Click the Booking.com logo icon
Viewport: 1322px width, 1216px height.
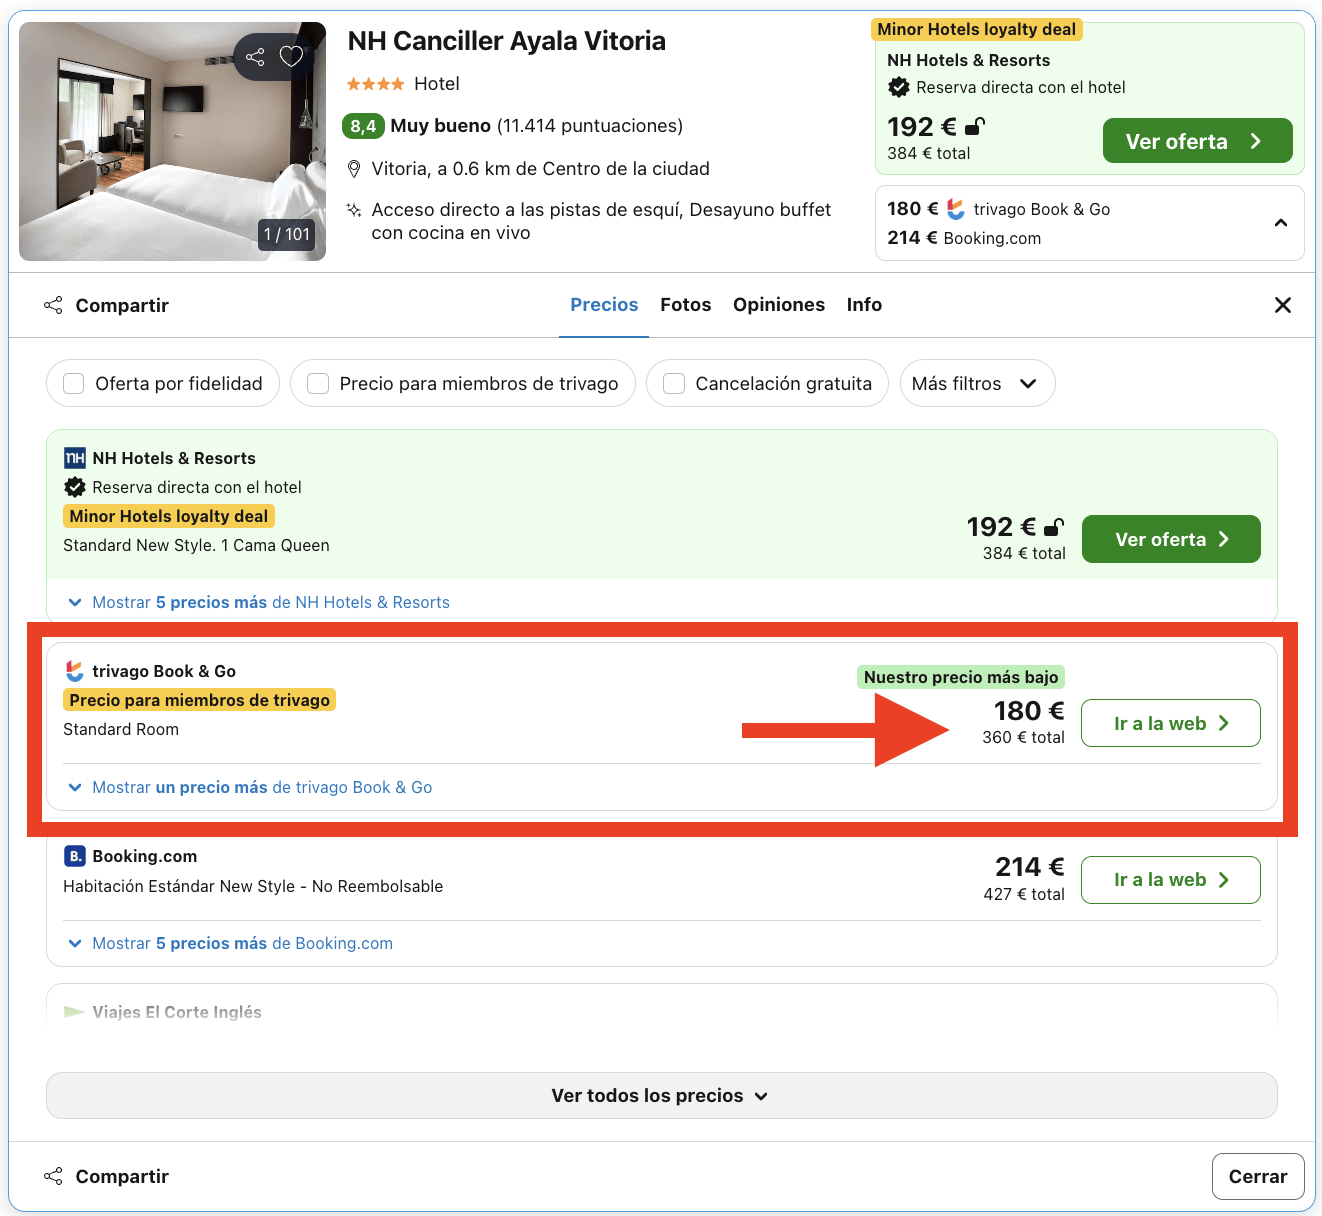(x=75, y=856)
